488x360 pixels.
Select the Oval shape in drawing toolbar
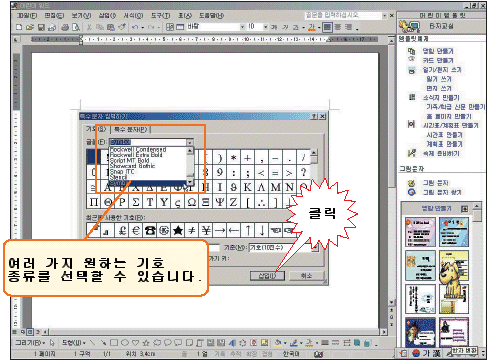(x=125, y=343)
